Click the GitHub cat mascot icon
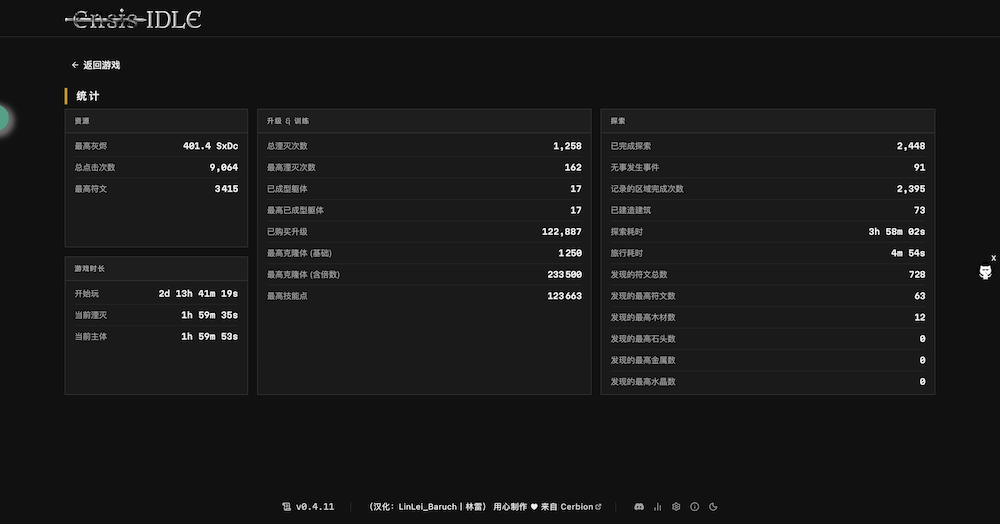 tap(985, 273)
